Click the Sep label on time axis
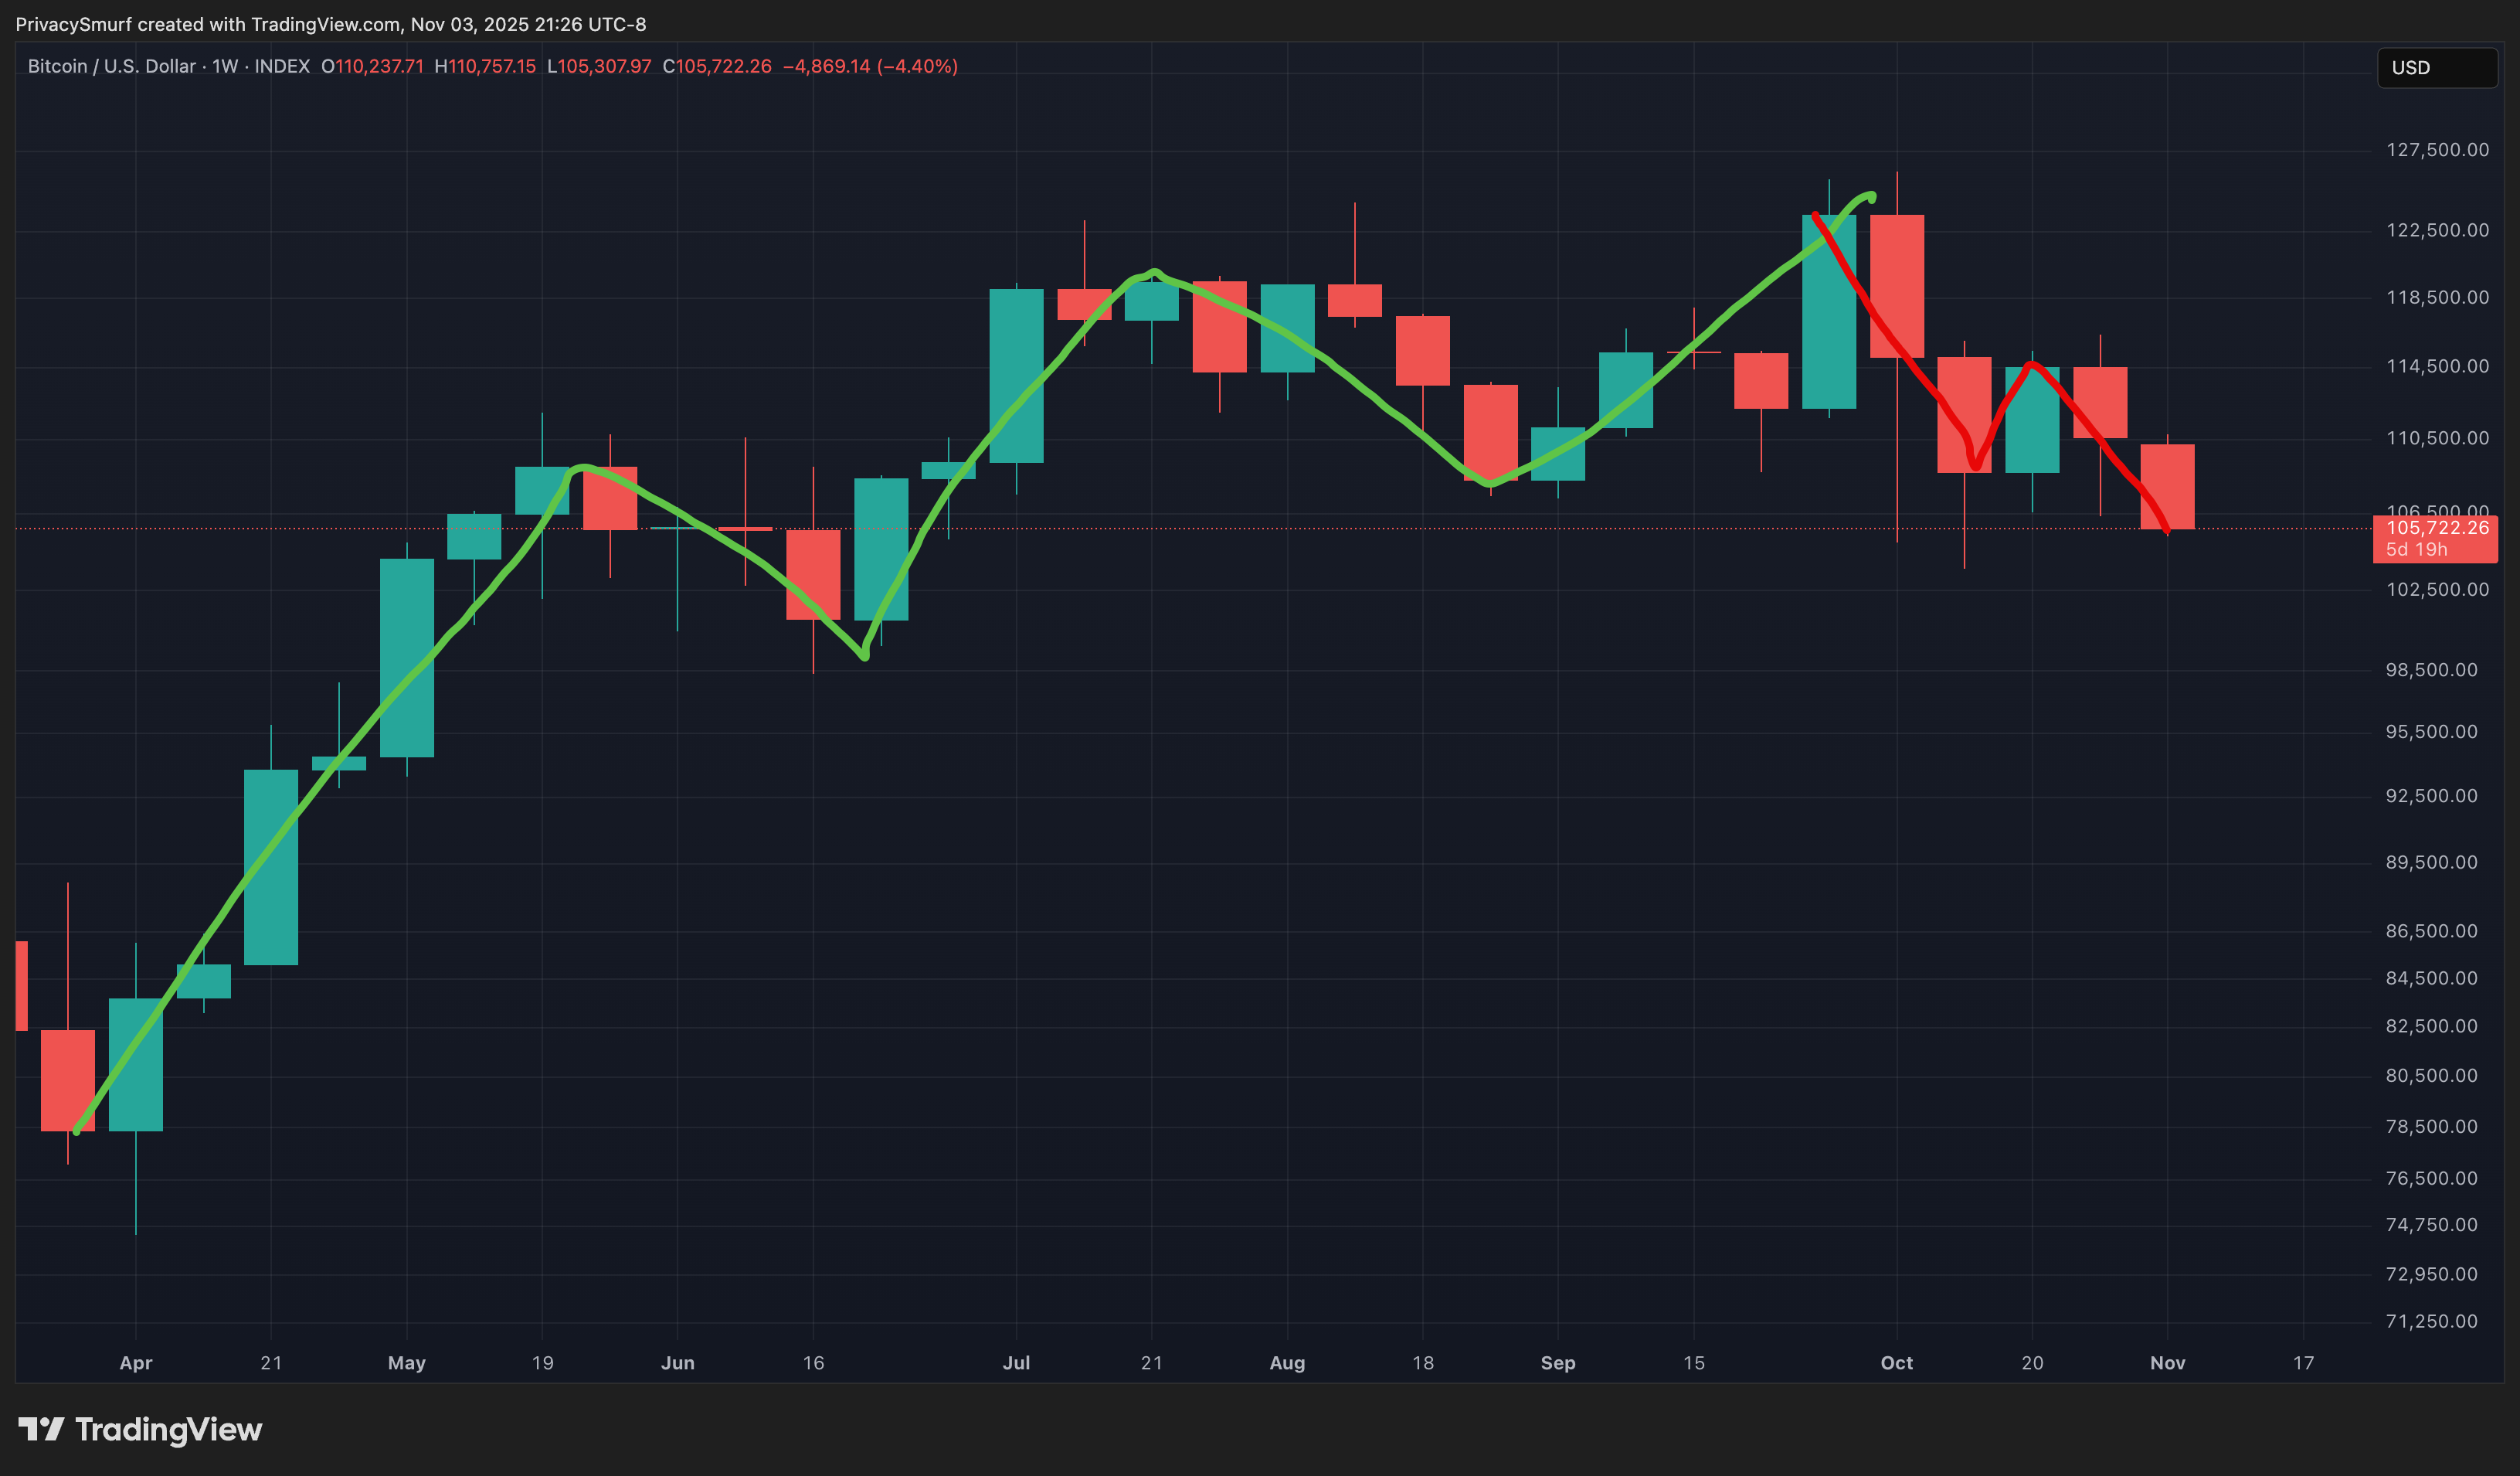 (x=1557, y=1362)
